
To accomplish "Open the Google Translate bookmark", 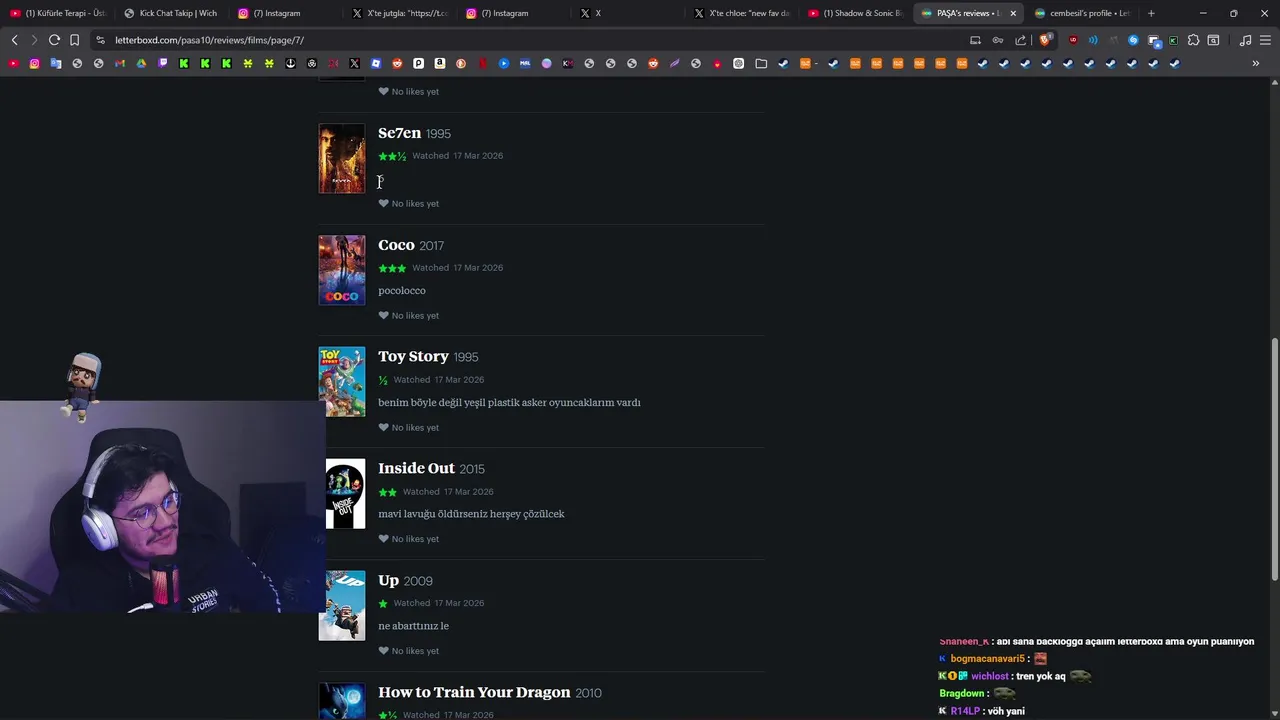I will pyautogui.click(x=56, y=63).
